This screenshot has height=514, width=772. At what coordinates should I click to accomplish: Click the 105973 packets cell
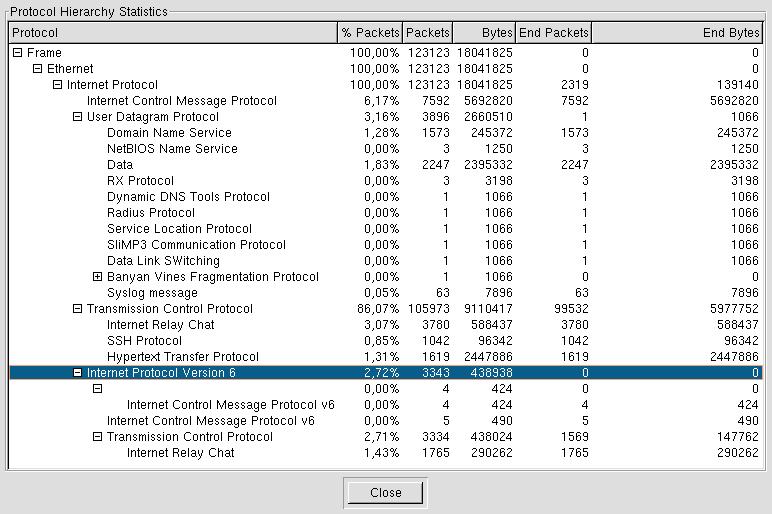tap(429, 309)
